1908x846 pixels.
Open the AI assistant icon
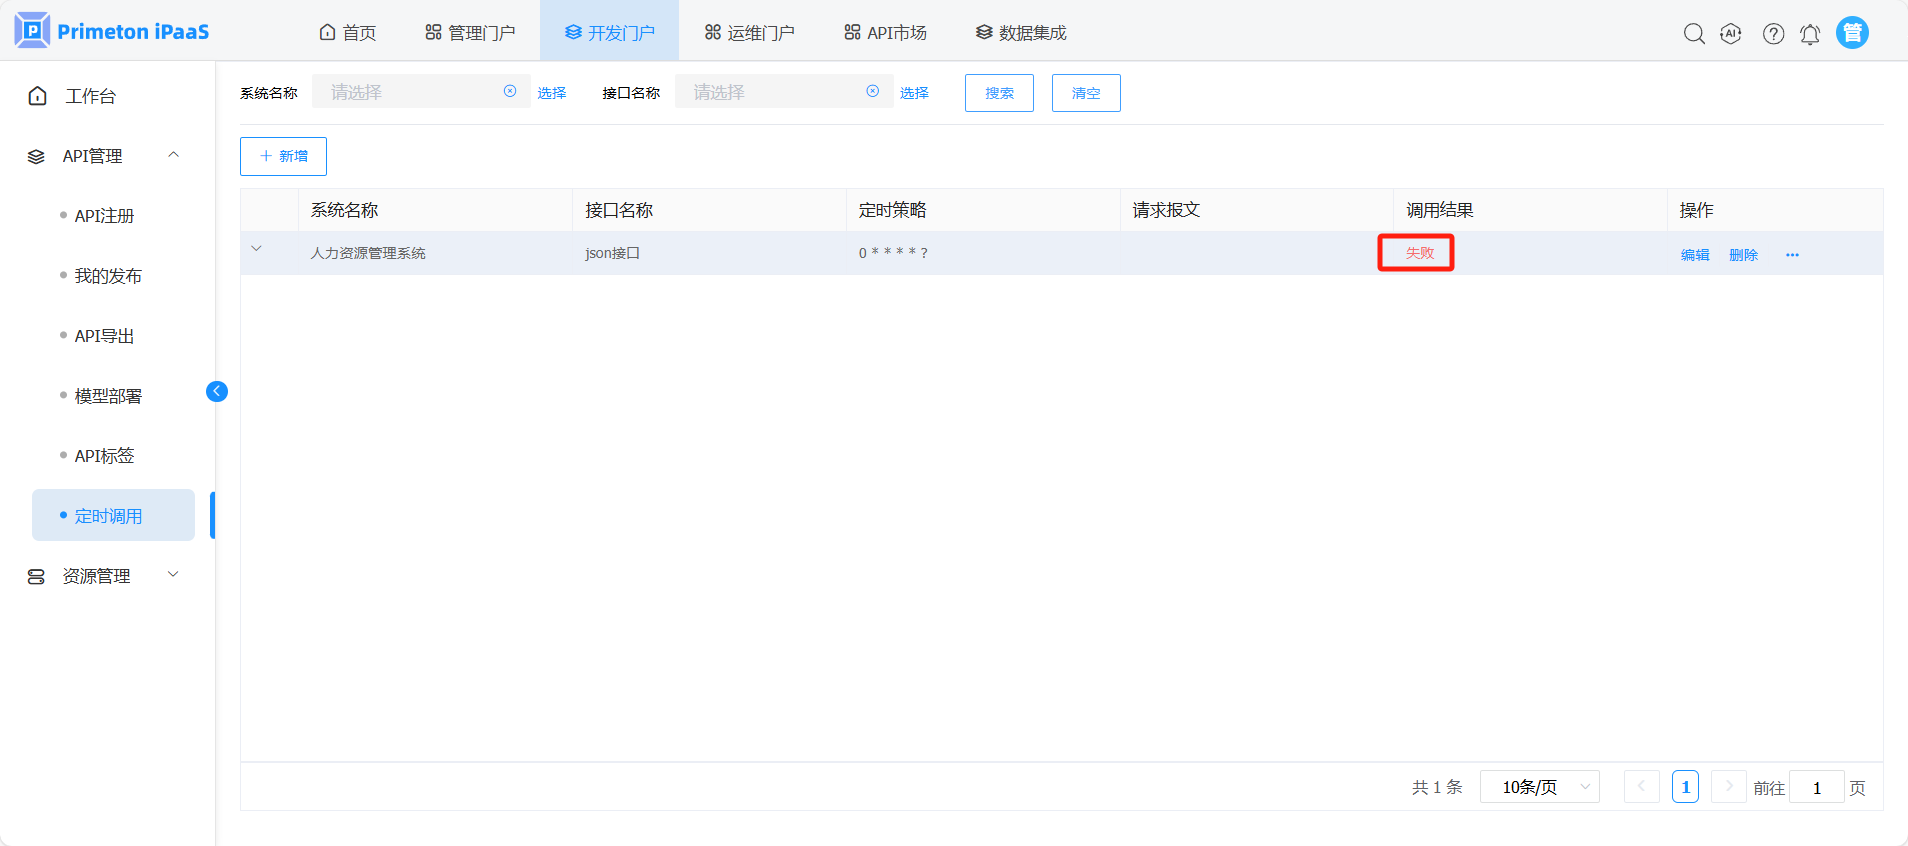click(x=1731, y=34)
